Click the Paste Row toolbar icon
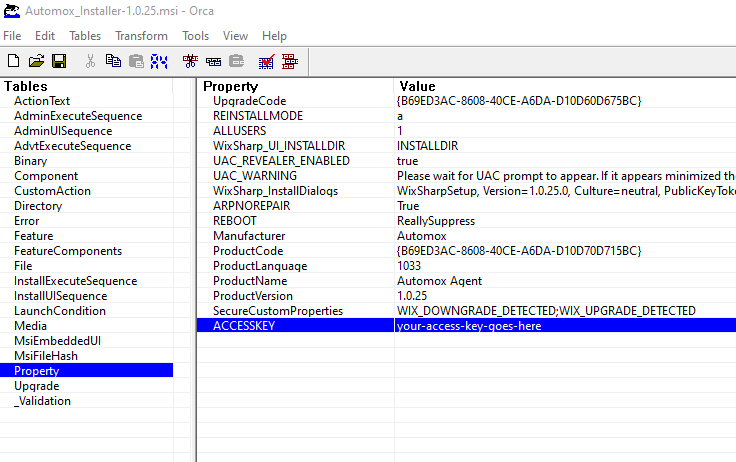The height and width of the screenshot is (462, 736). (237, 61)
